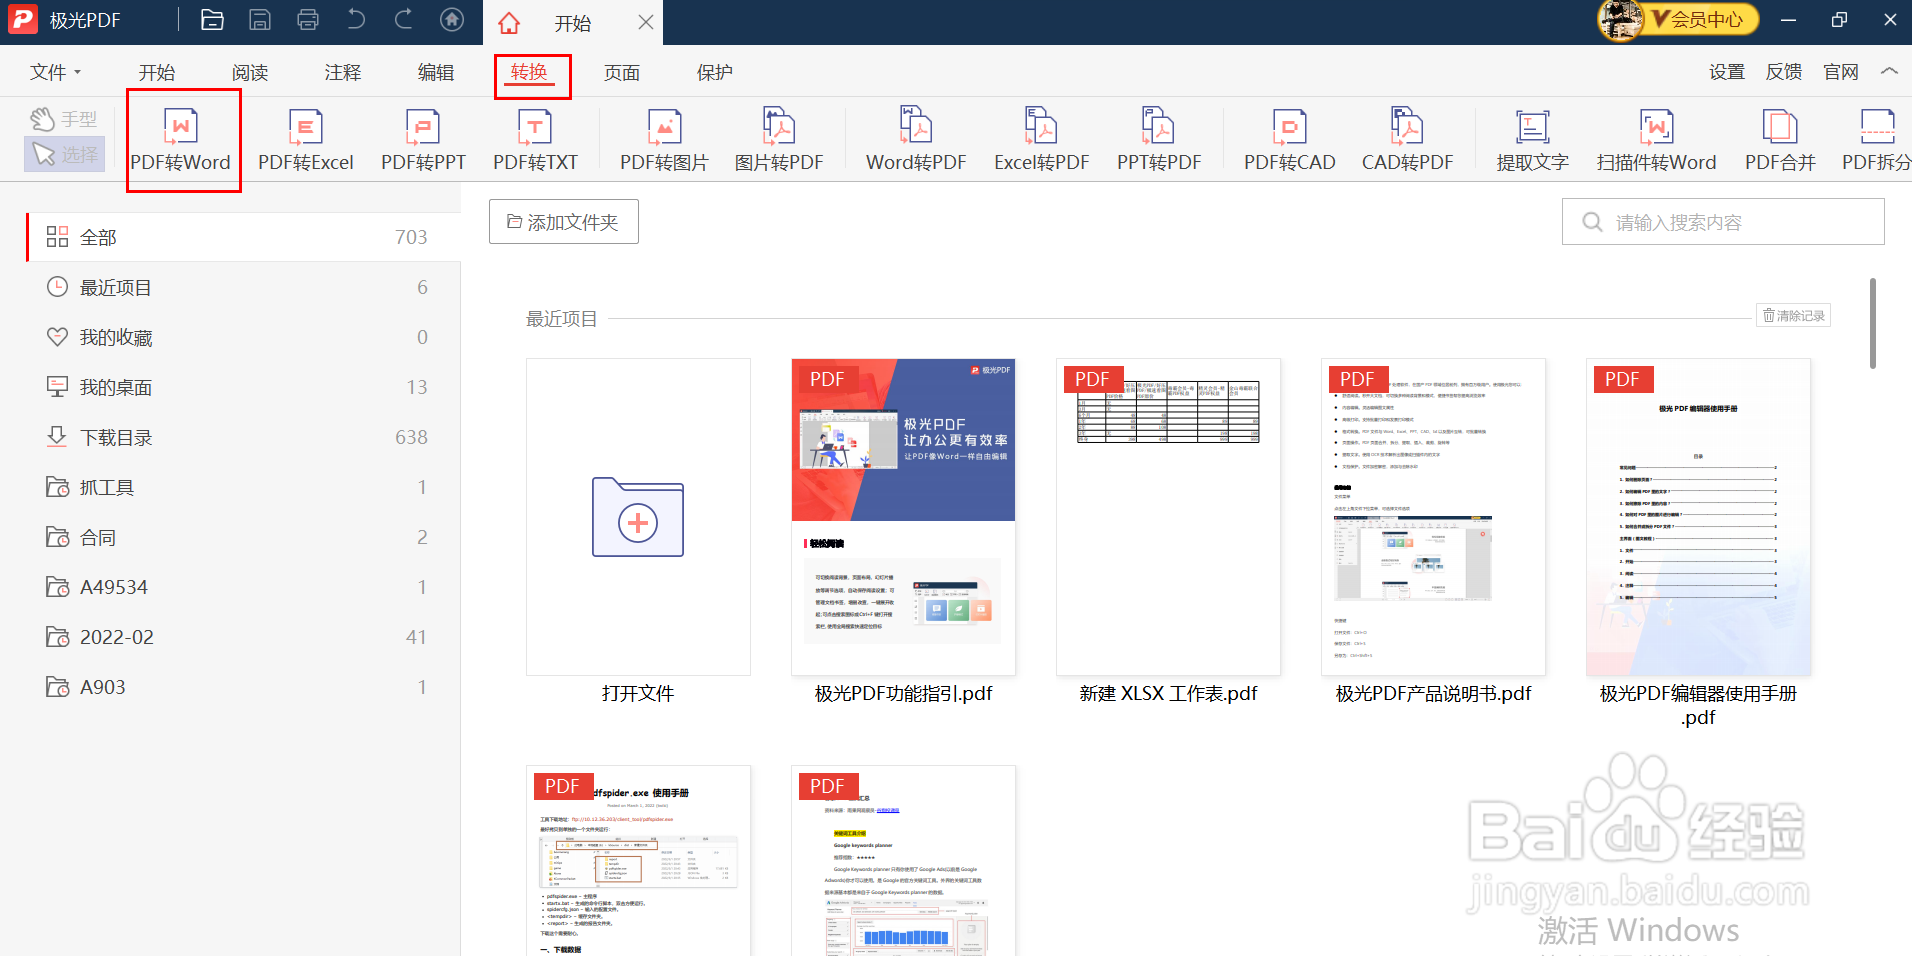Click the 添加文件夹 button
Screen dimensions: 1912x956
click(x=564, y=221)
